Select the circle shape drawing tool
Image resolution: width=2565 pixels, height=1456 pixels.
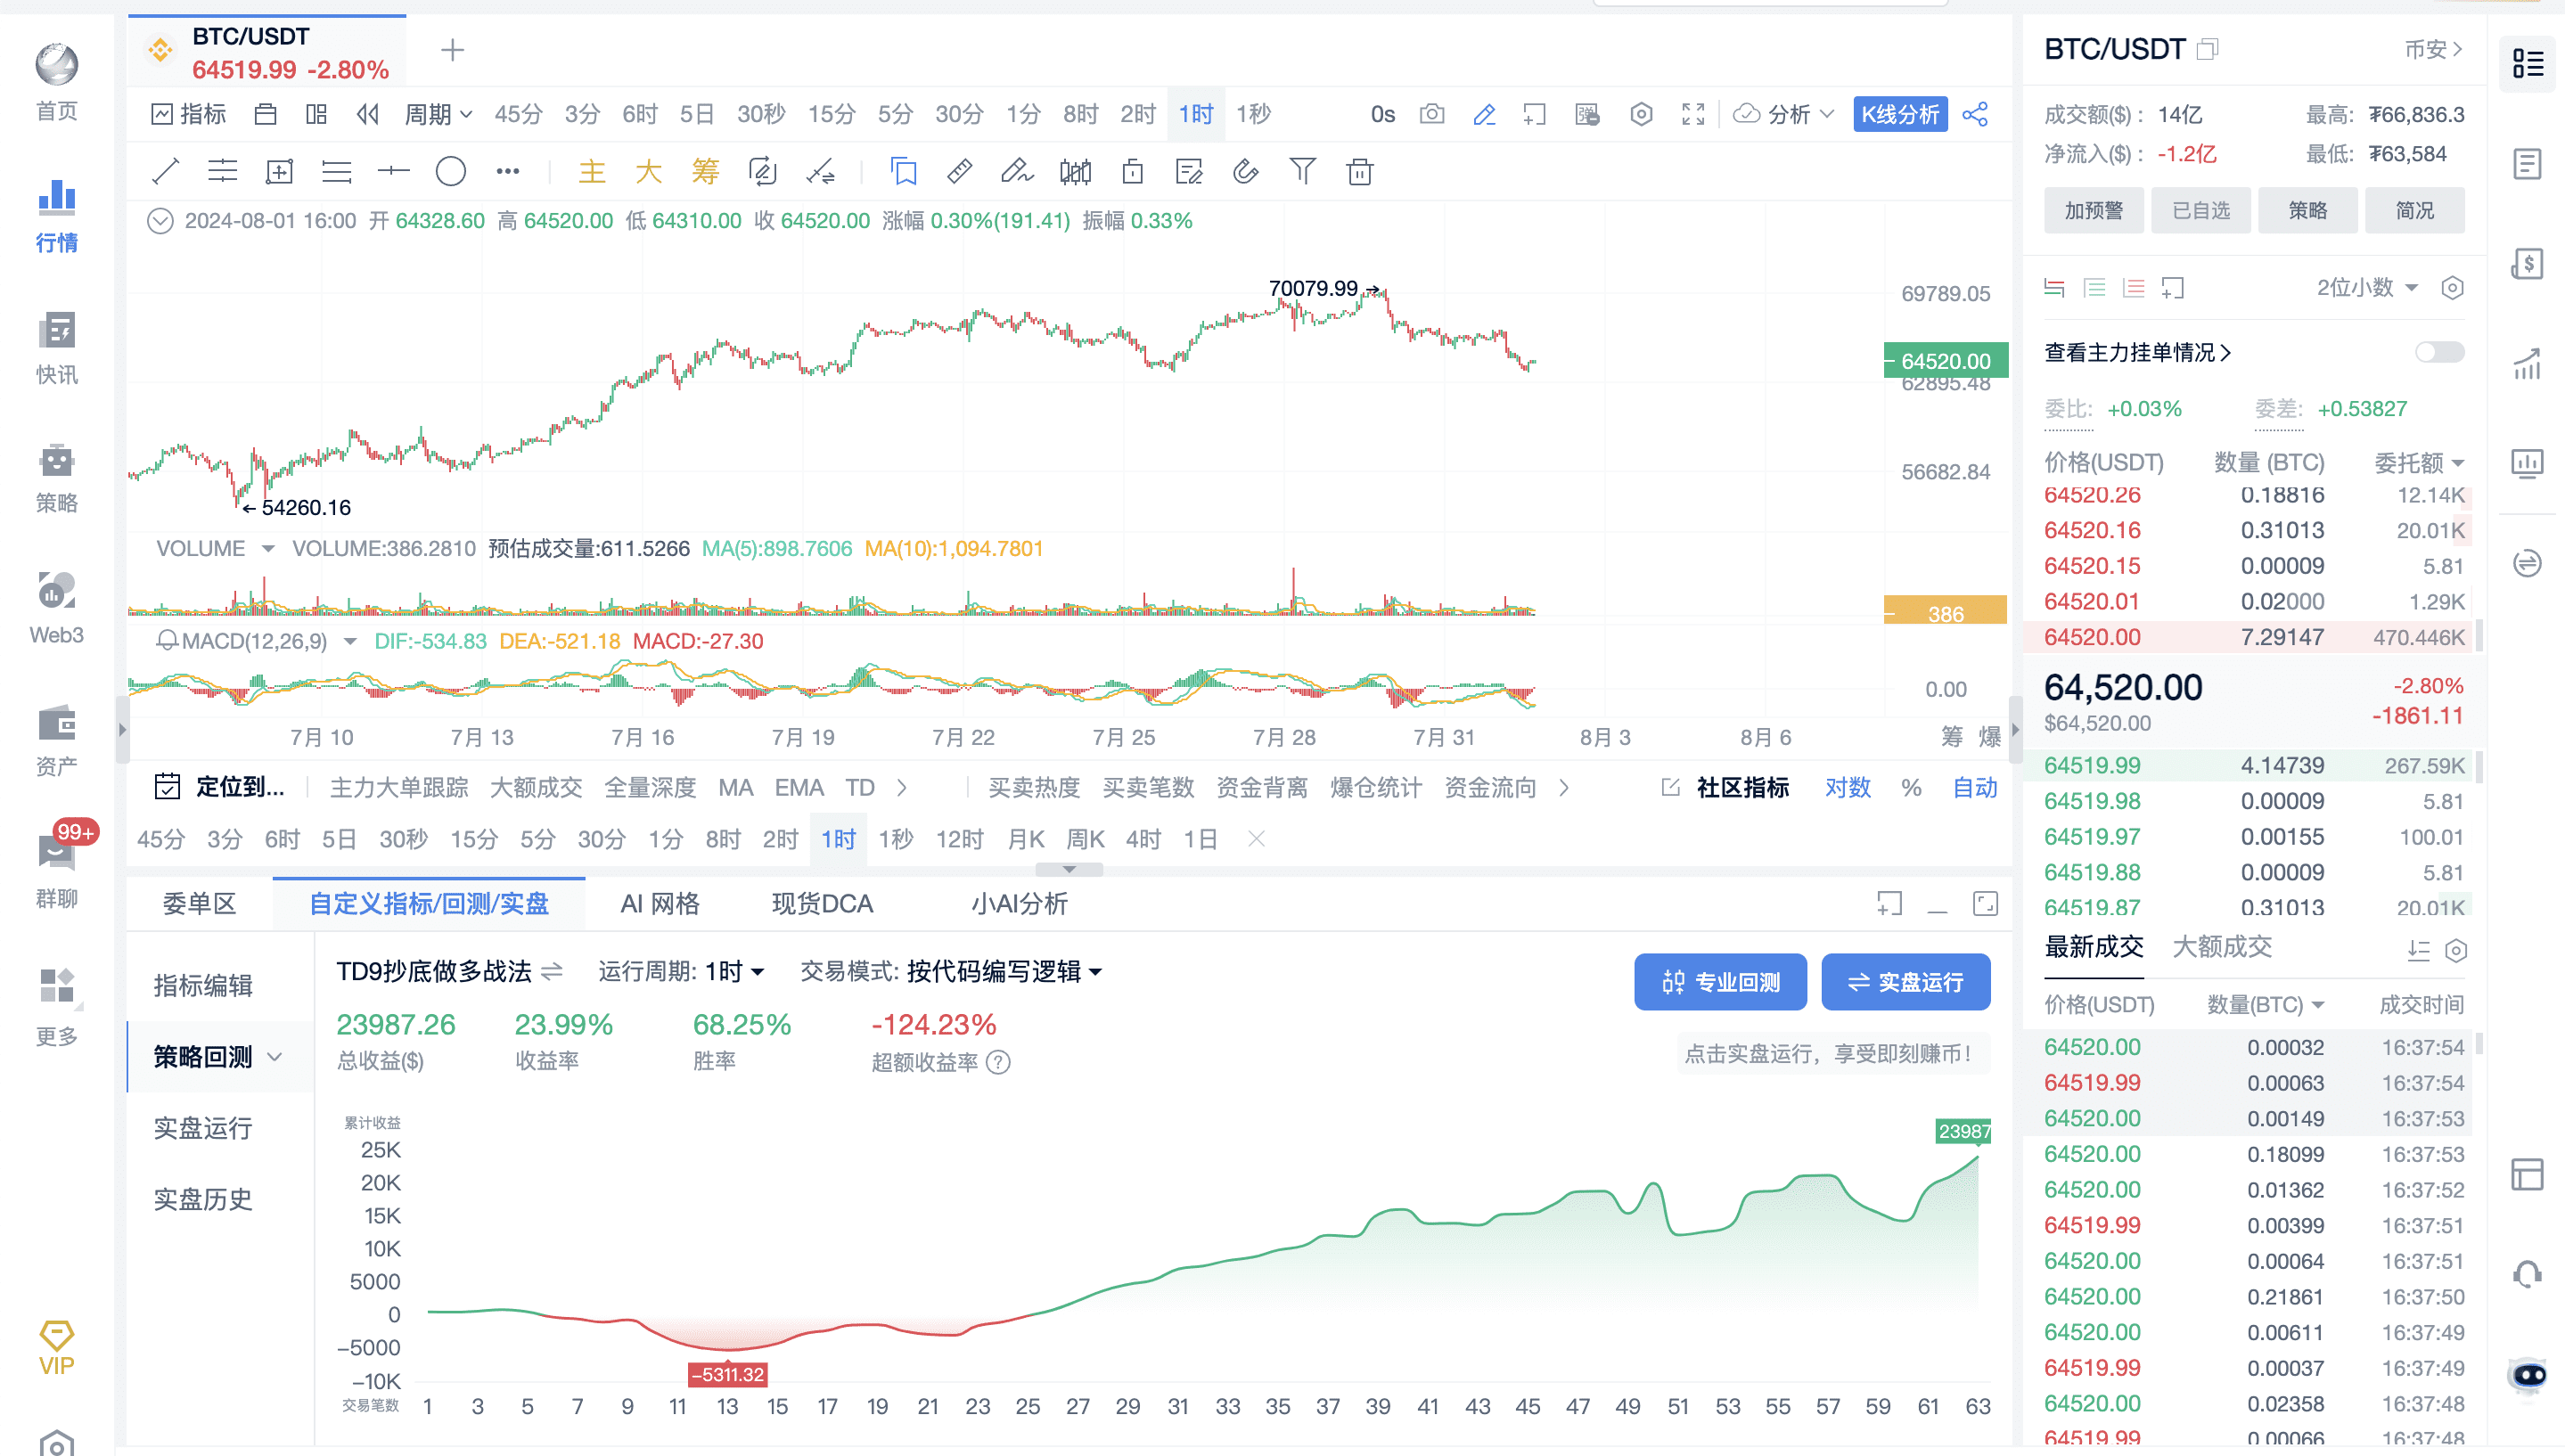451,172
